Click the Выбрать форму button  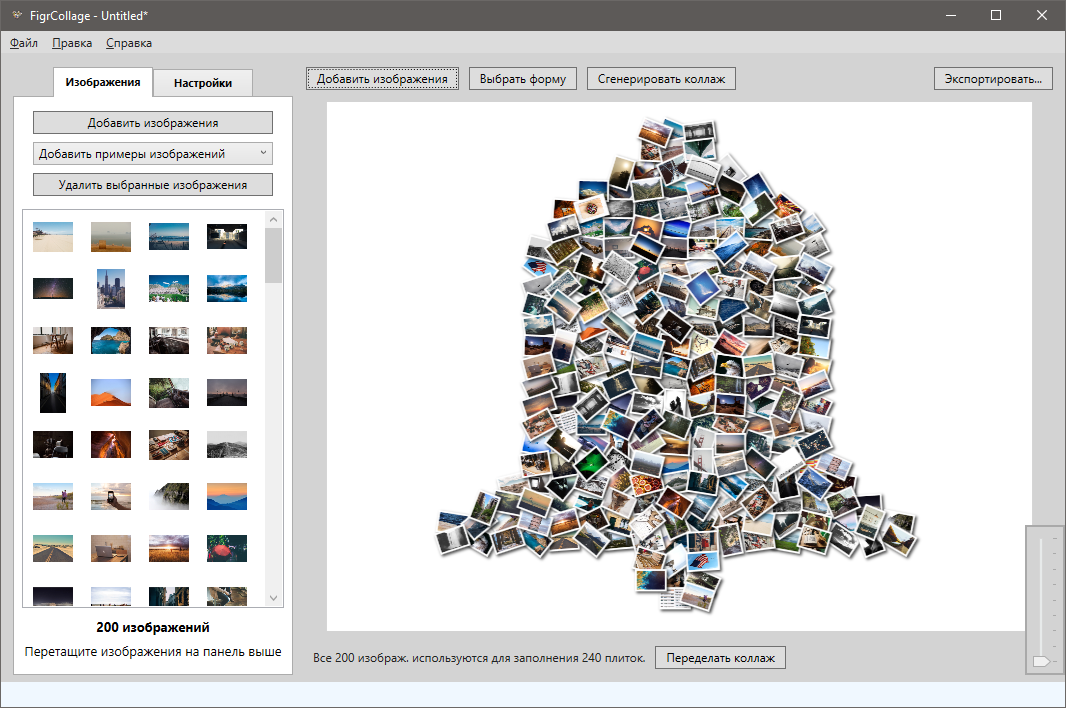(x=523, y=79)
